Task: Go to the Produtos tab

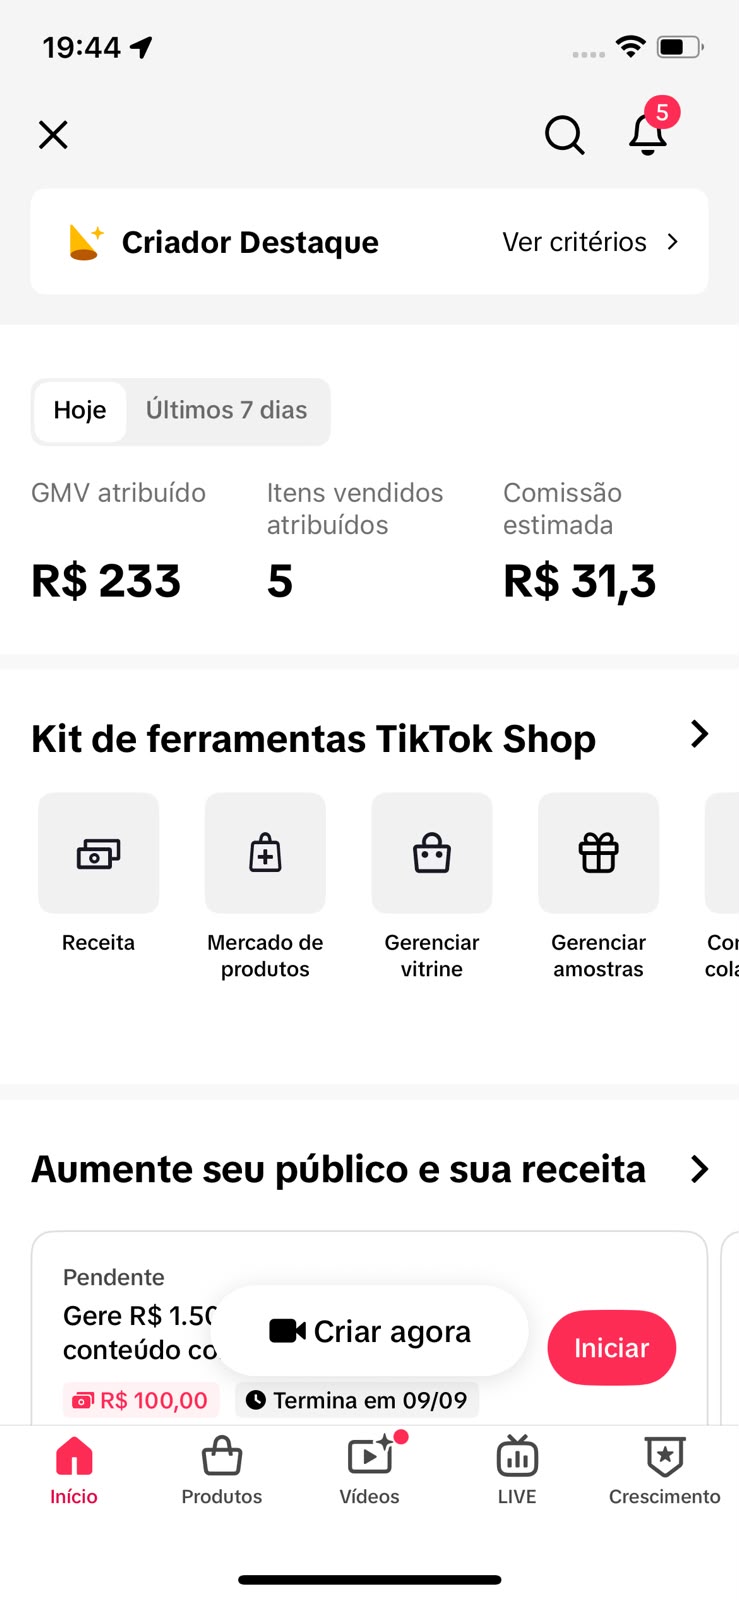Action: tap(222, 1470)
